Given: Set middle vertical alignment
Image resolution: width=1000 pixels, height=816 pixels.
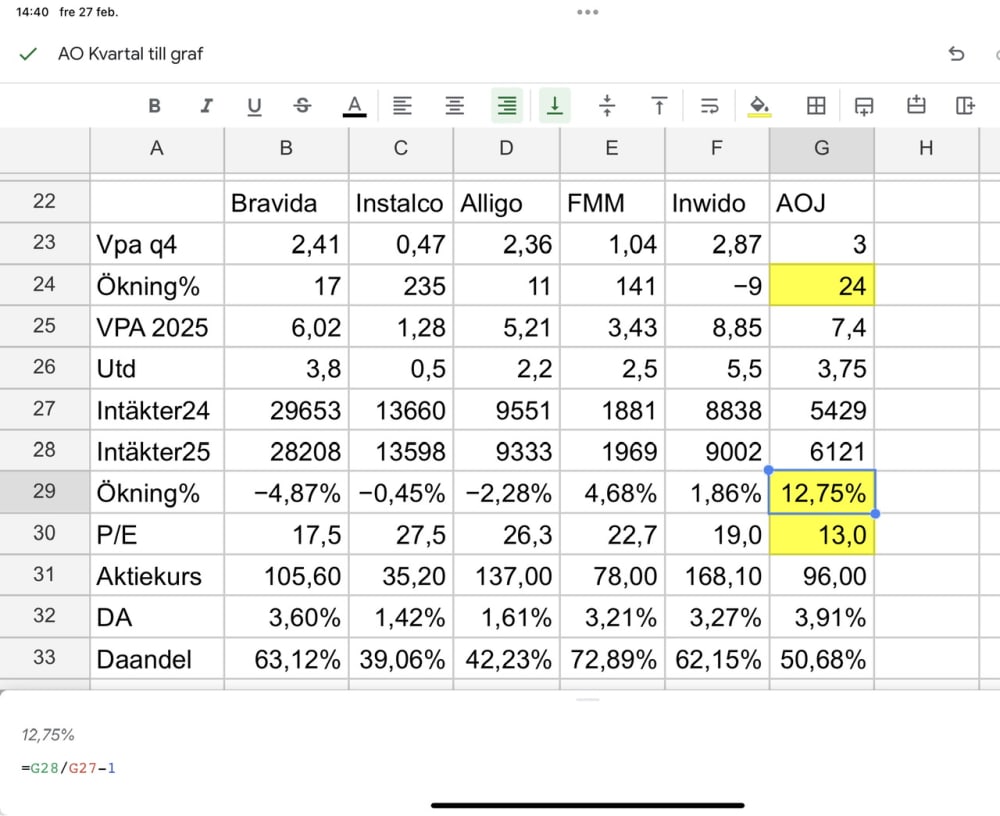Looking at the screenshot, I should [607, 105].
